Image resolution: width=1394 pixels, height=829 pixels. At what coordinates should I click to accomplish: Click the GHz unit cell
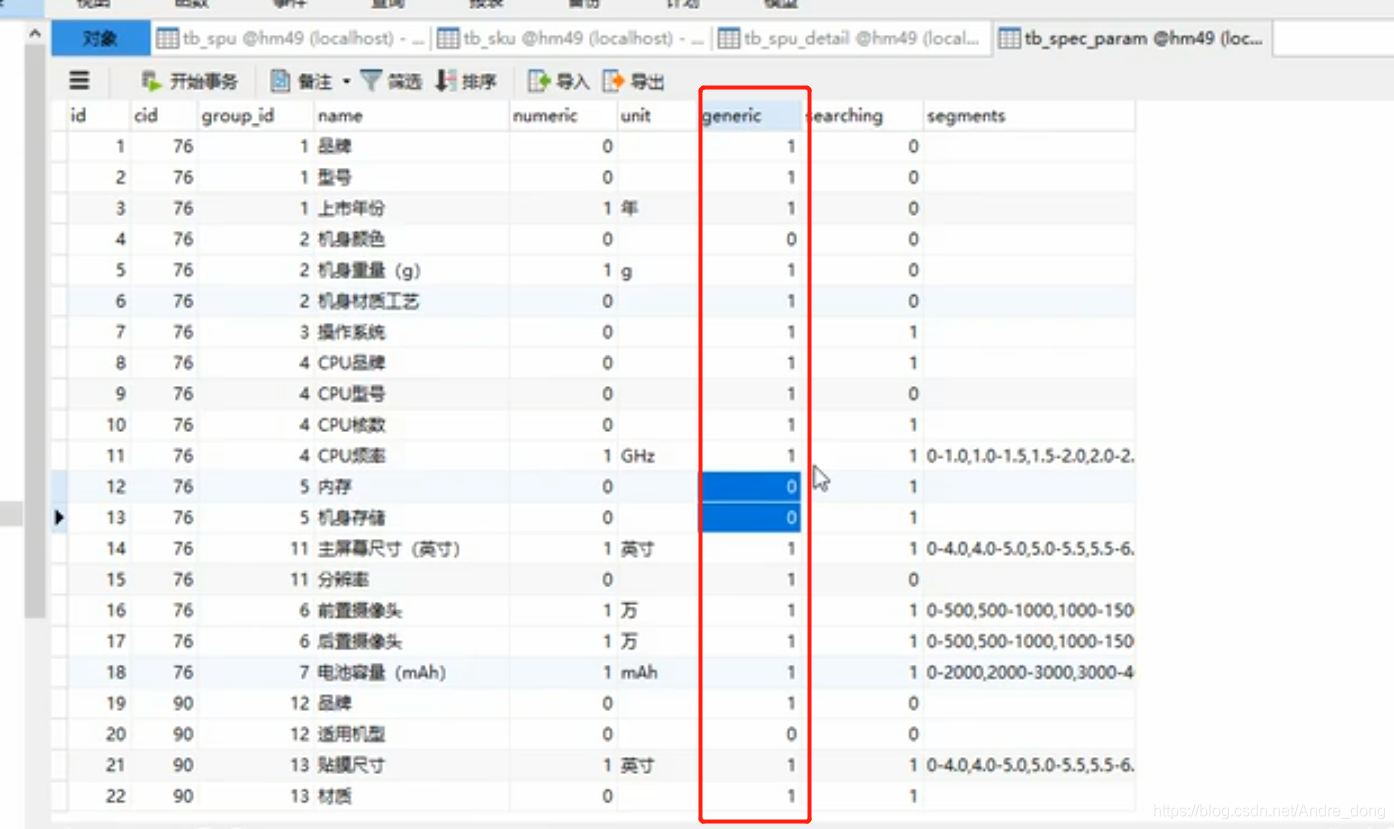657,456
